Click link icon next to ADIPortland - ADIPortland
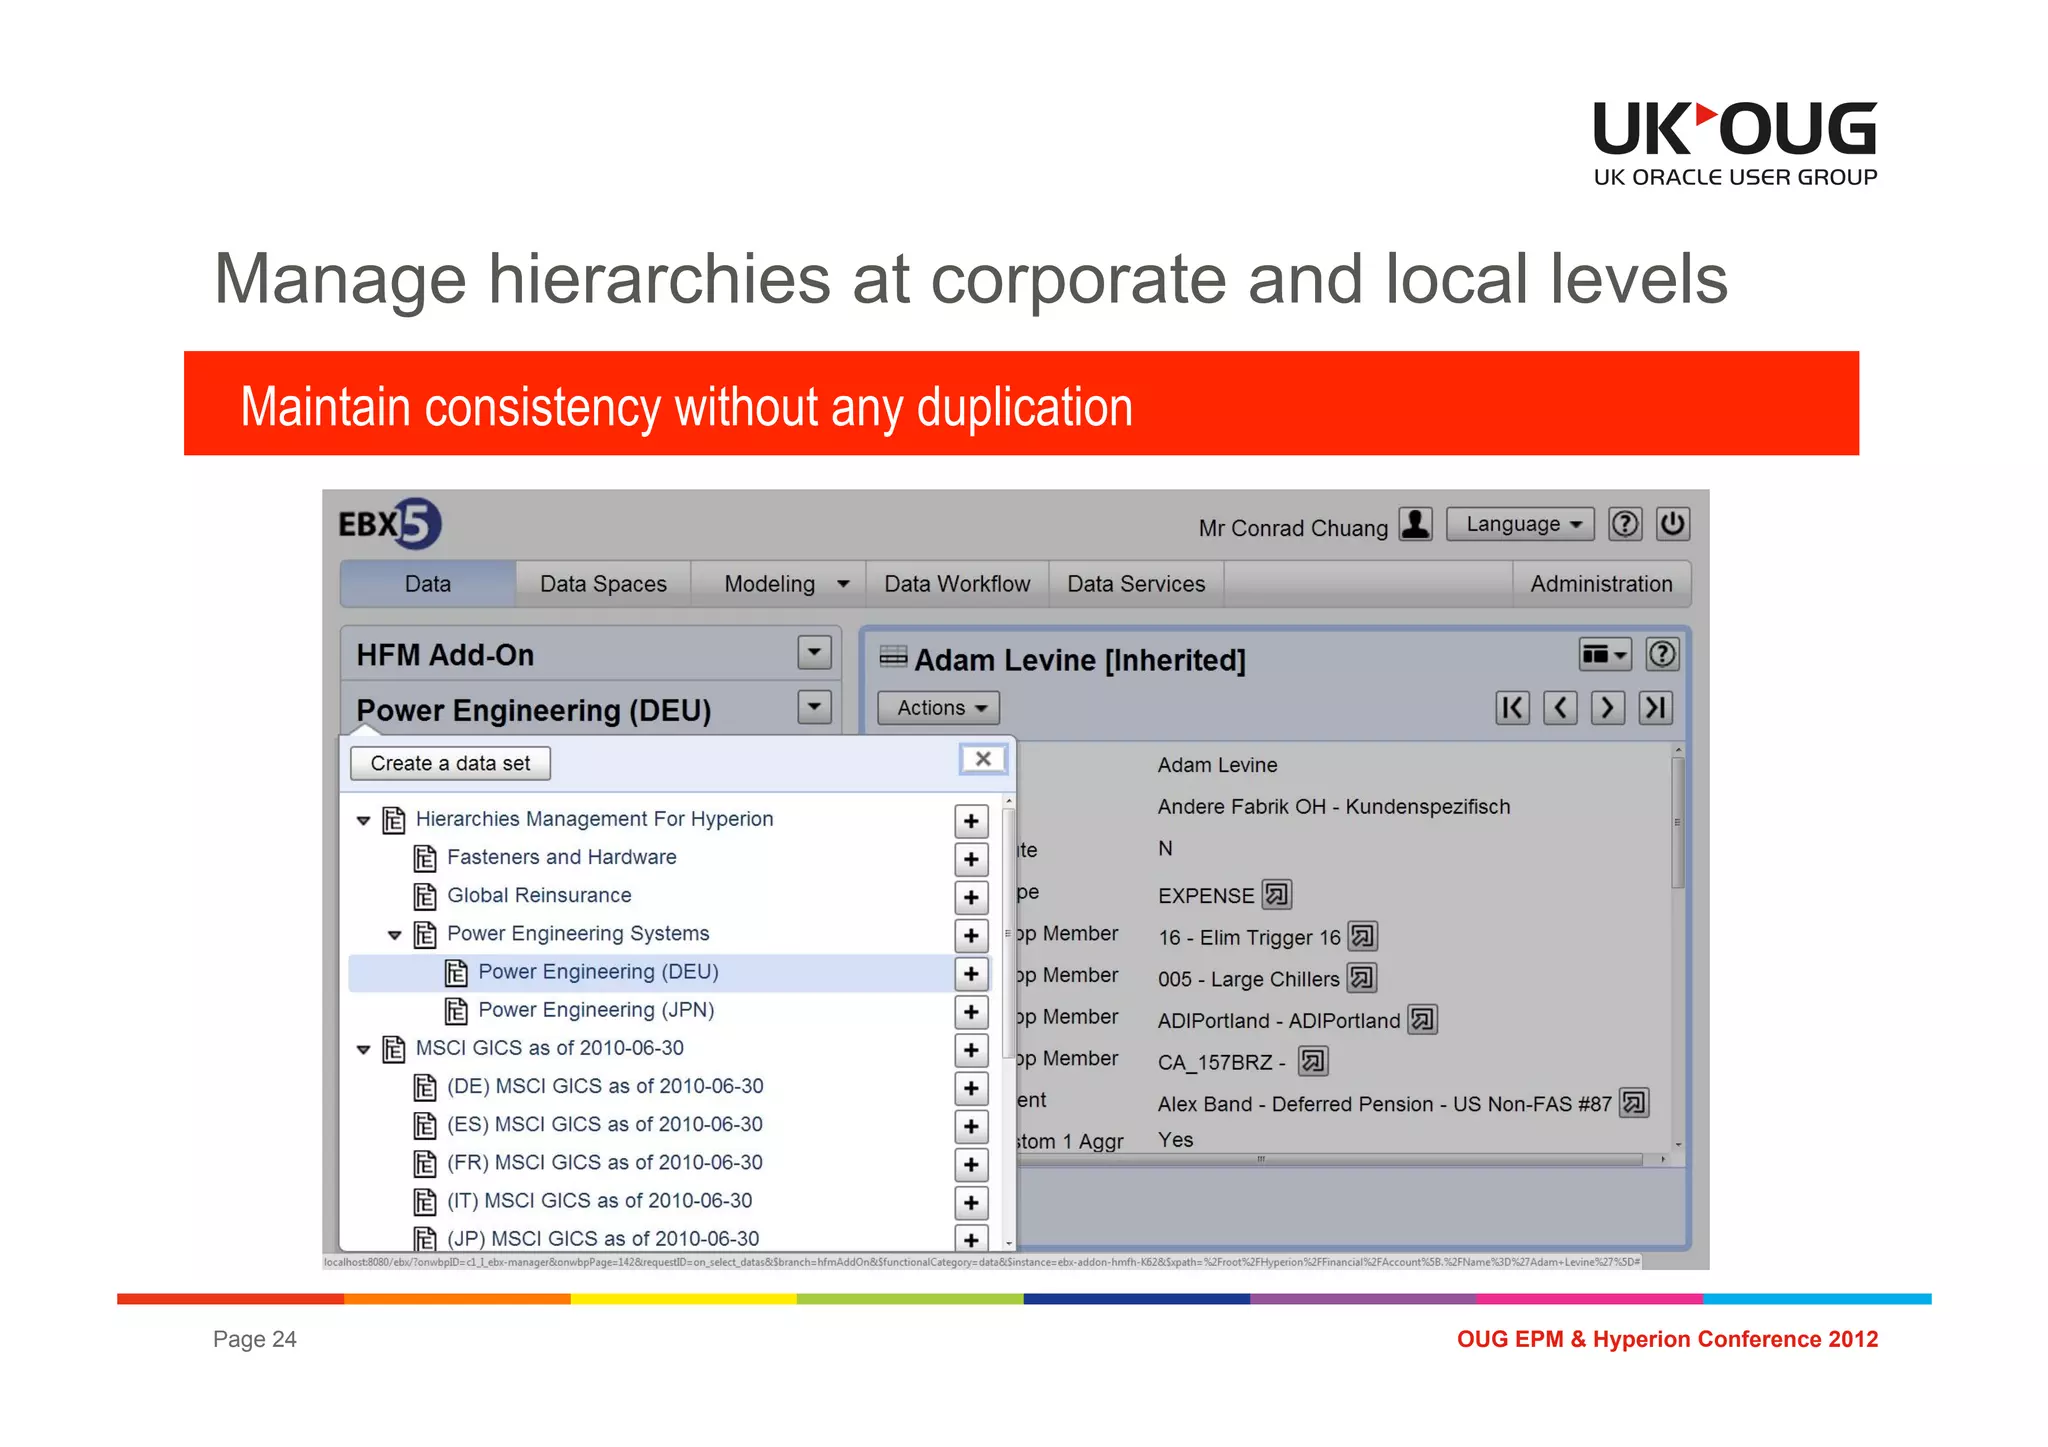 click(x=1422, y=1020)
